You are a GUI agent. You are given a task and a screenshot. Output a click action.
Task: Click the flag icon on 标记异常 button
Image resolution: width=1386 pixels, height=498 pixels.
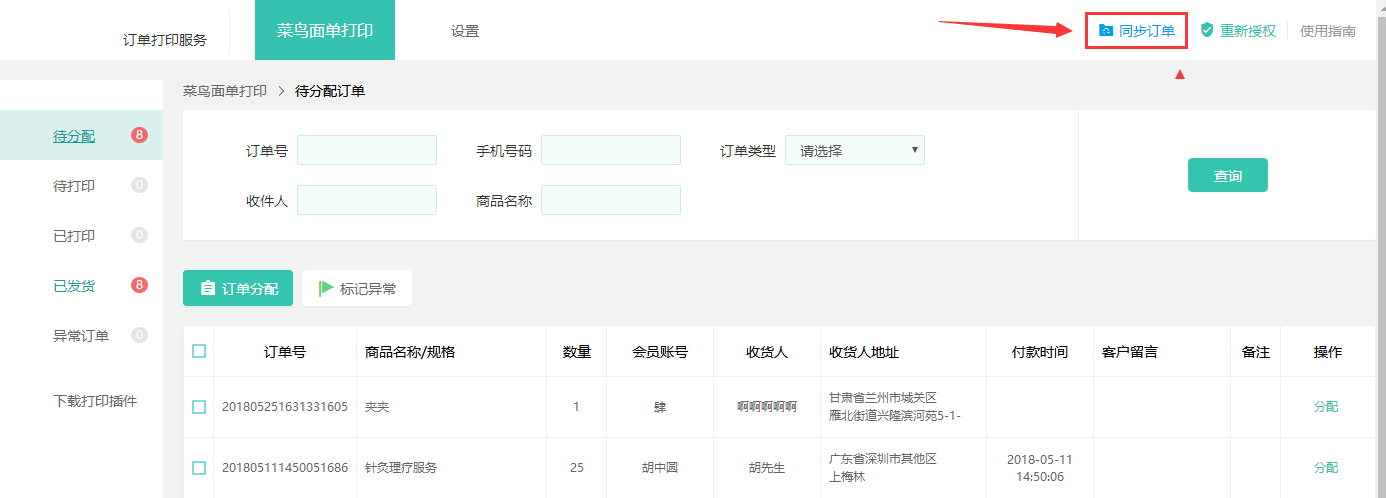point(326,289)
